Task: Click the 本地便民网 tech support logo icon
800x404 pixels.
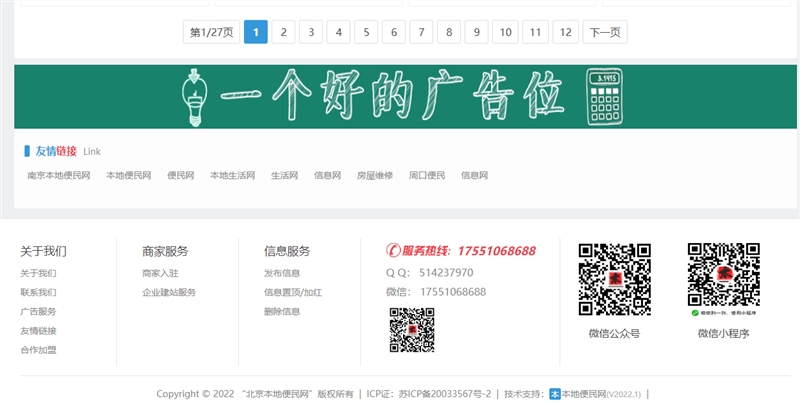Action: 555,394
